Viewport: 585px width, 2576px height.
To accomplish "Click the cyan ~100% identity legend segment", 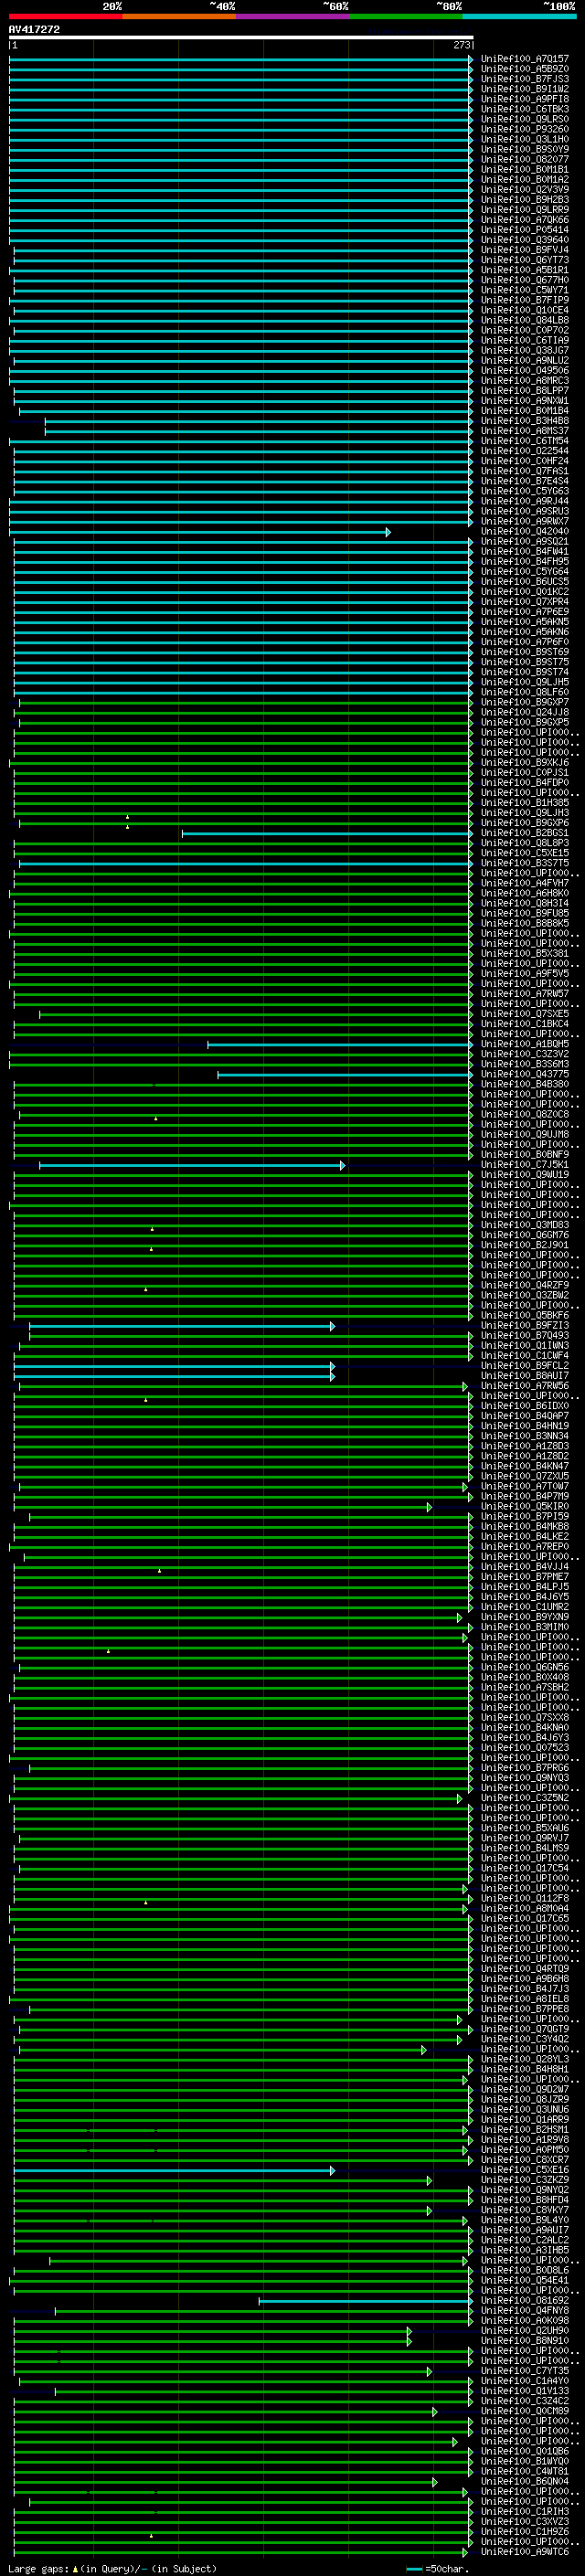I will (519, 16).
